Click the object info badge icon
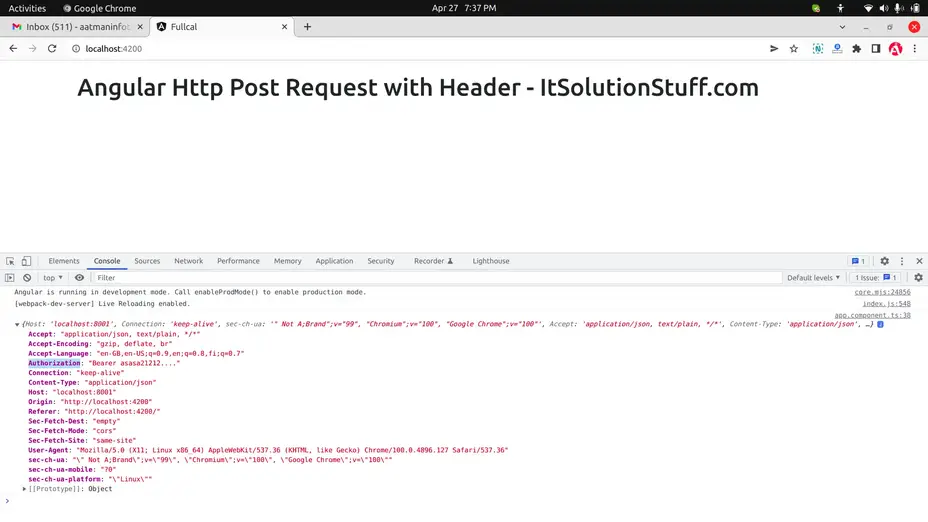 pyautogui.click(x=881, y=324)
